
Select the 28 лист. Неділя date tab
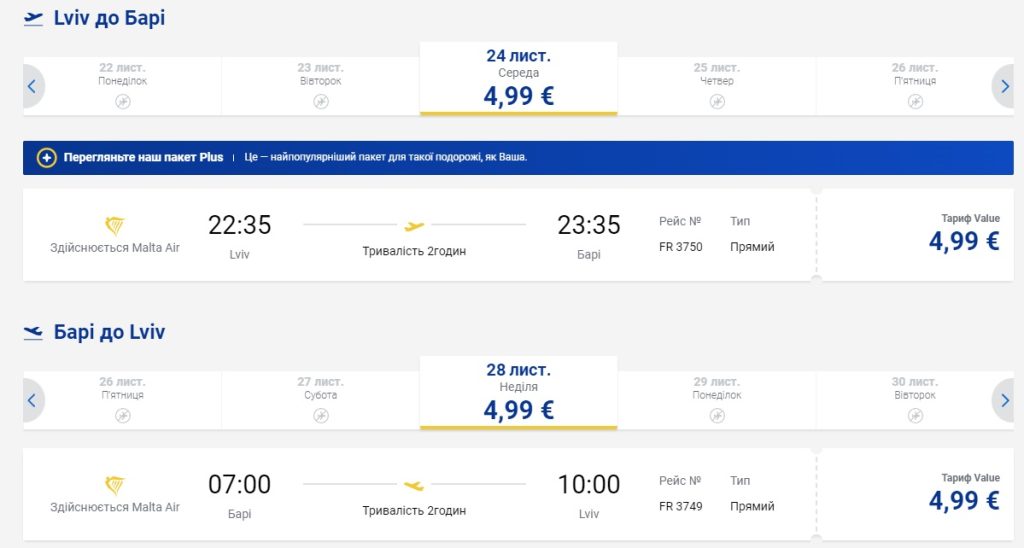518,393
